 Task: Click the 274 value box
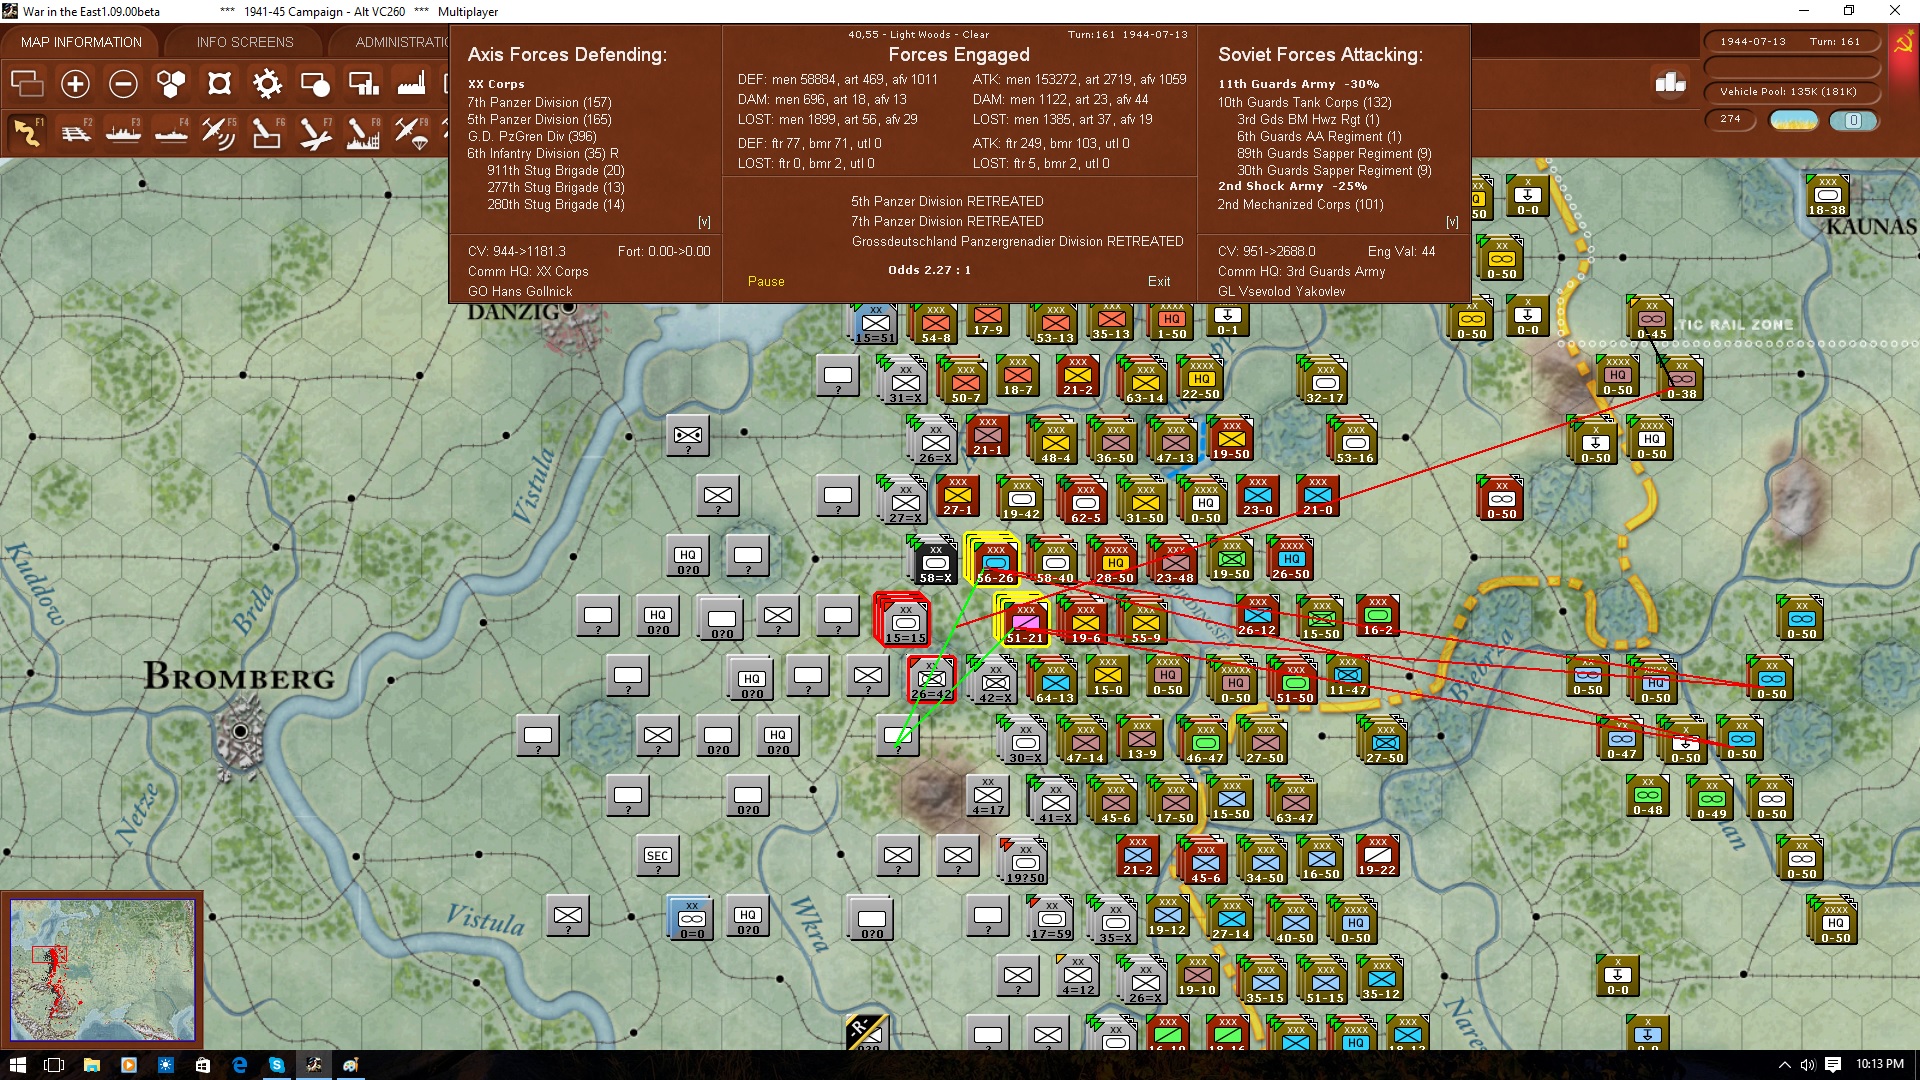[1730, 119]
